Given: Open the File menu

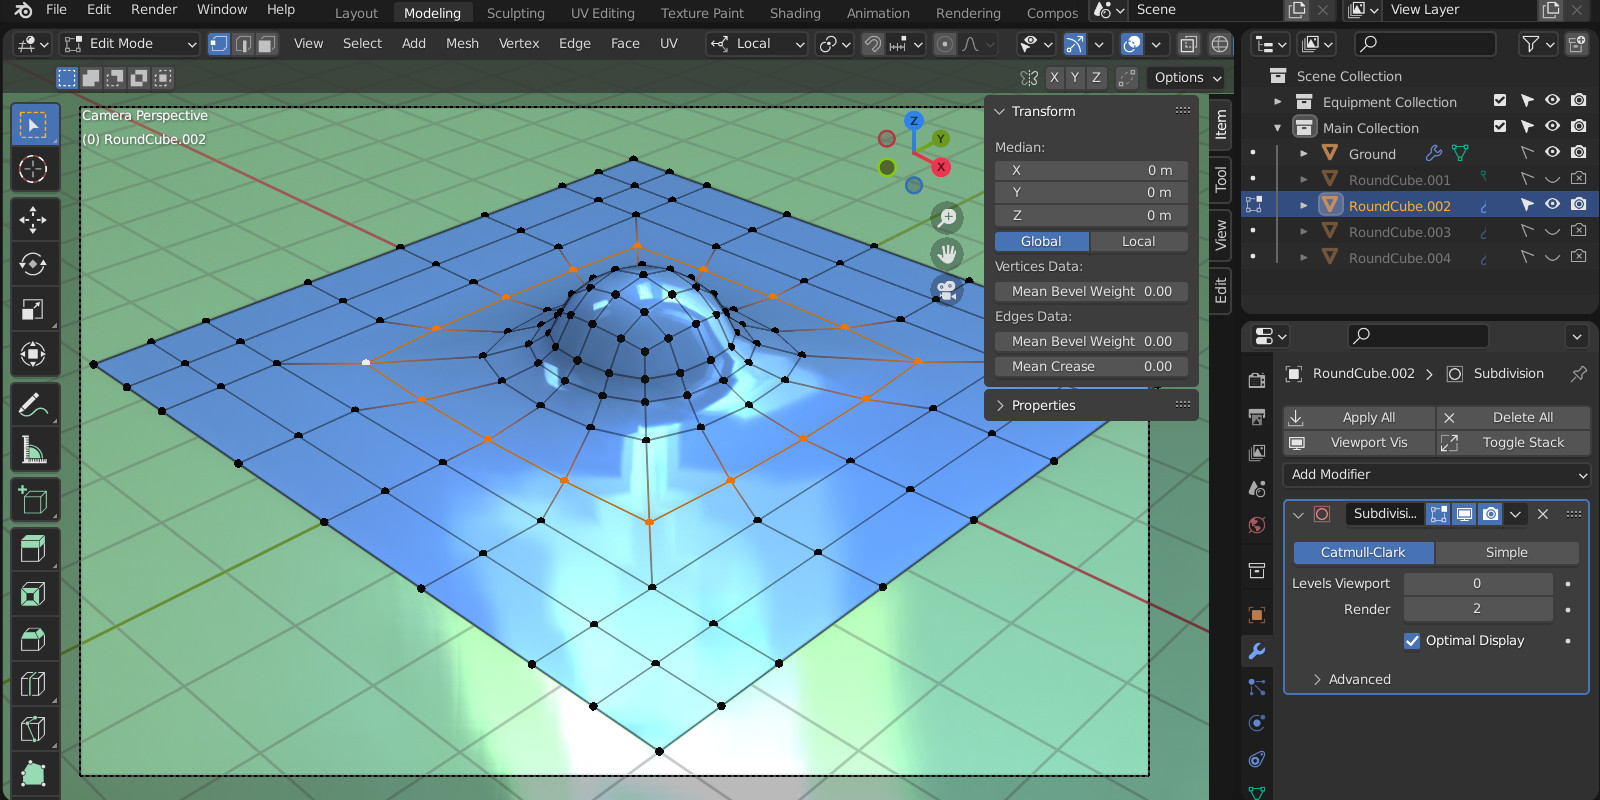Looking at the screenshot, I should pos(56,10).
